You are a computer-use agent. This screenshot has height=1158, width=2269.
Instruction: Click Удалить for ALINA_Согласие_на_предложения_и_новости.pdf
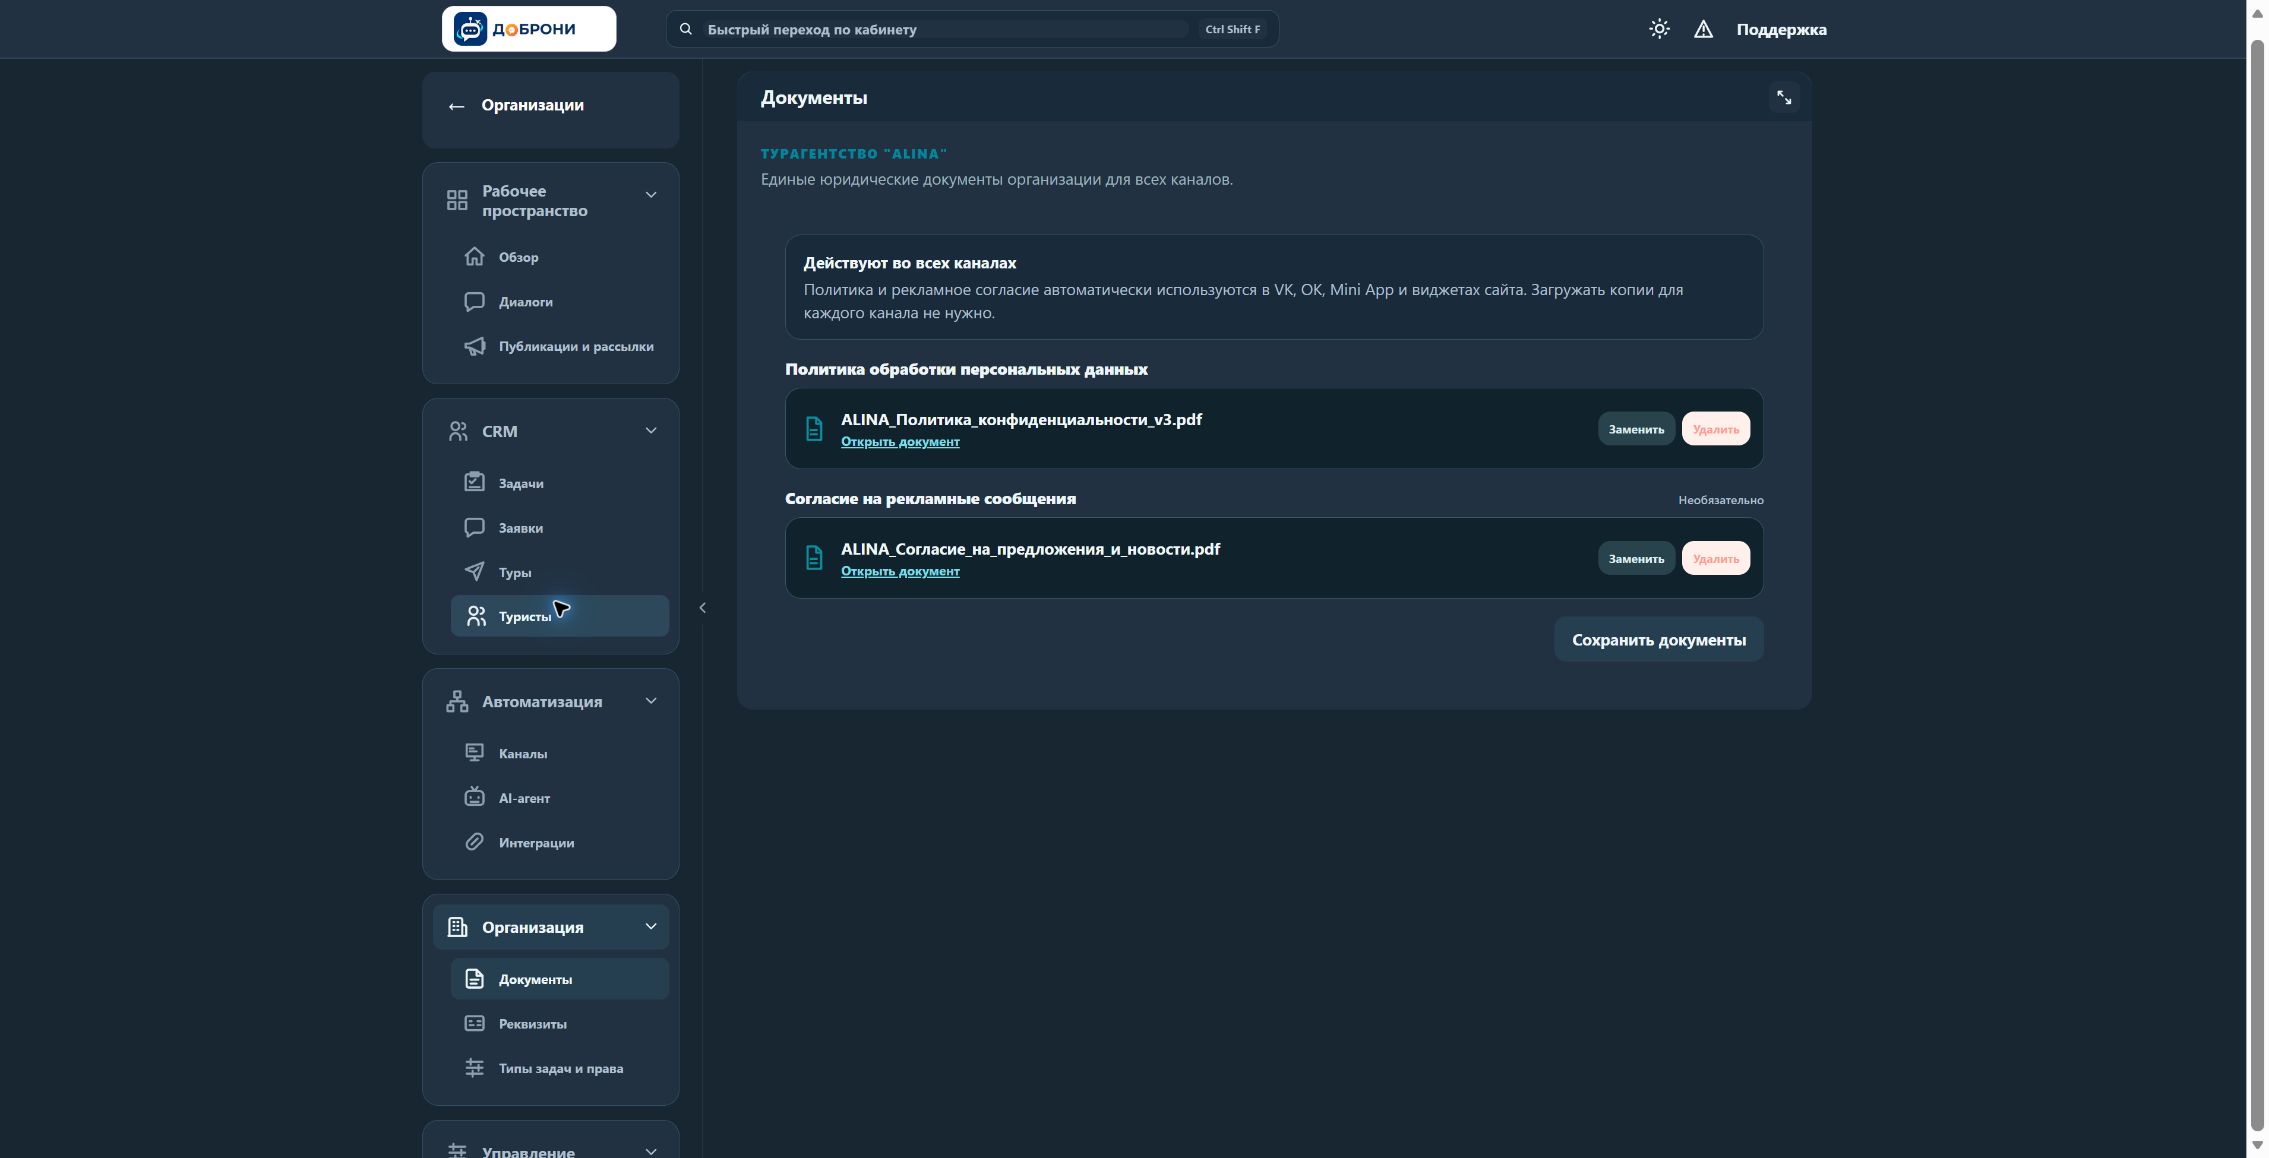point(1715,559)
